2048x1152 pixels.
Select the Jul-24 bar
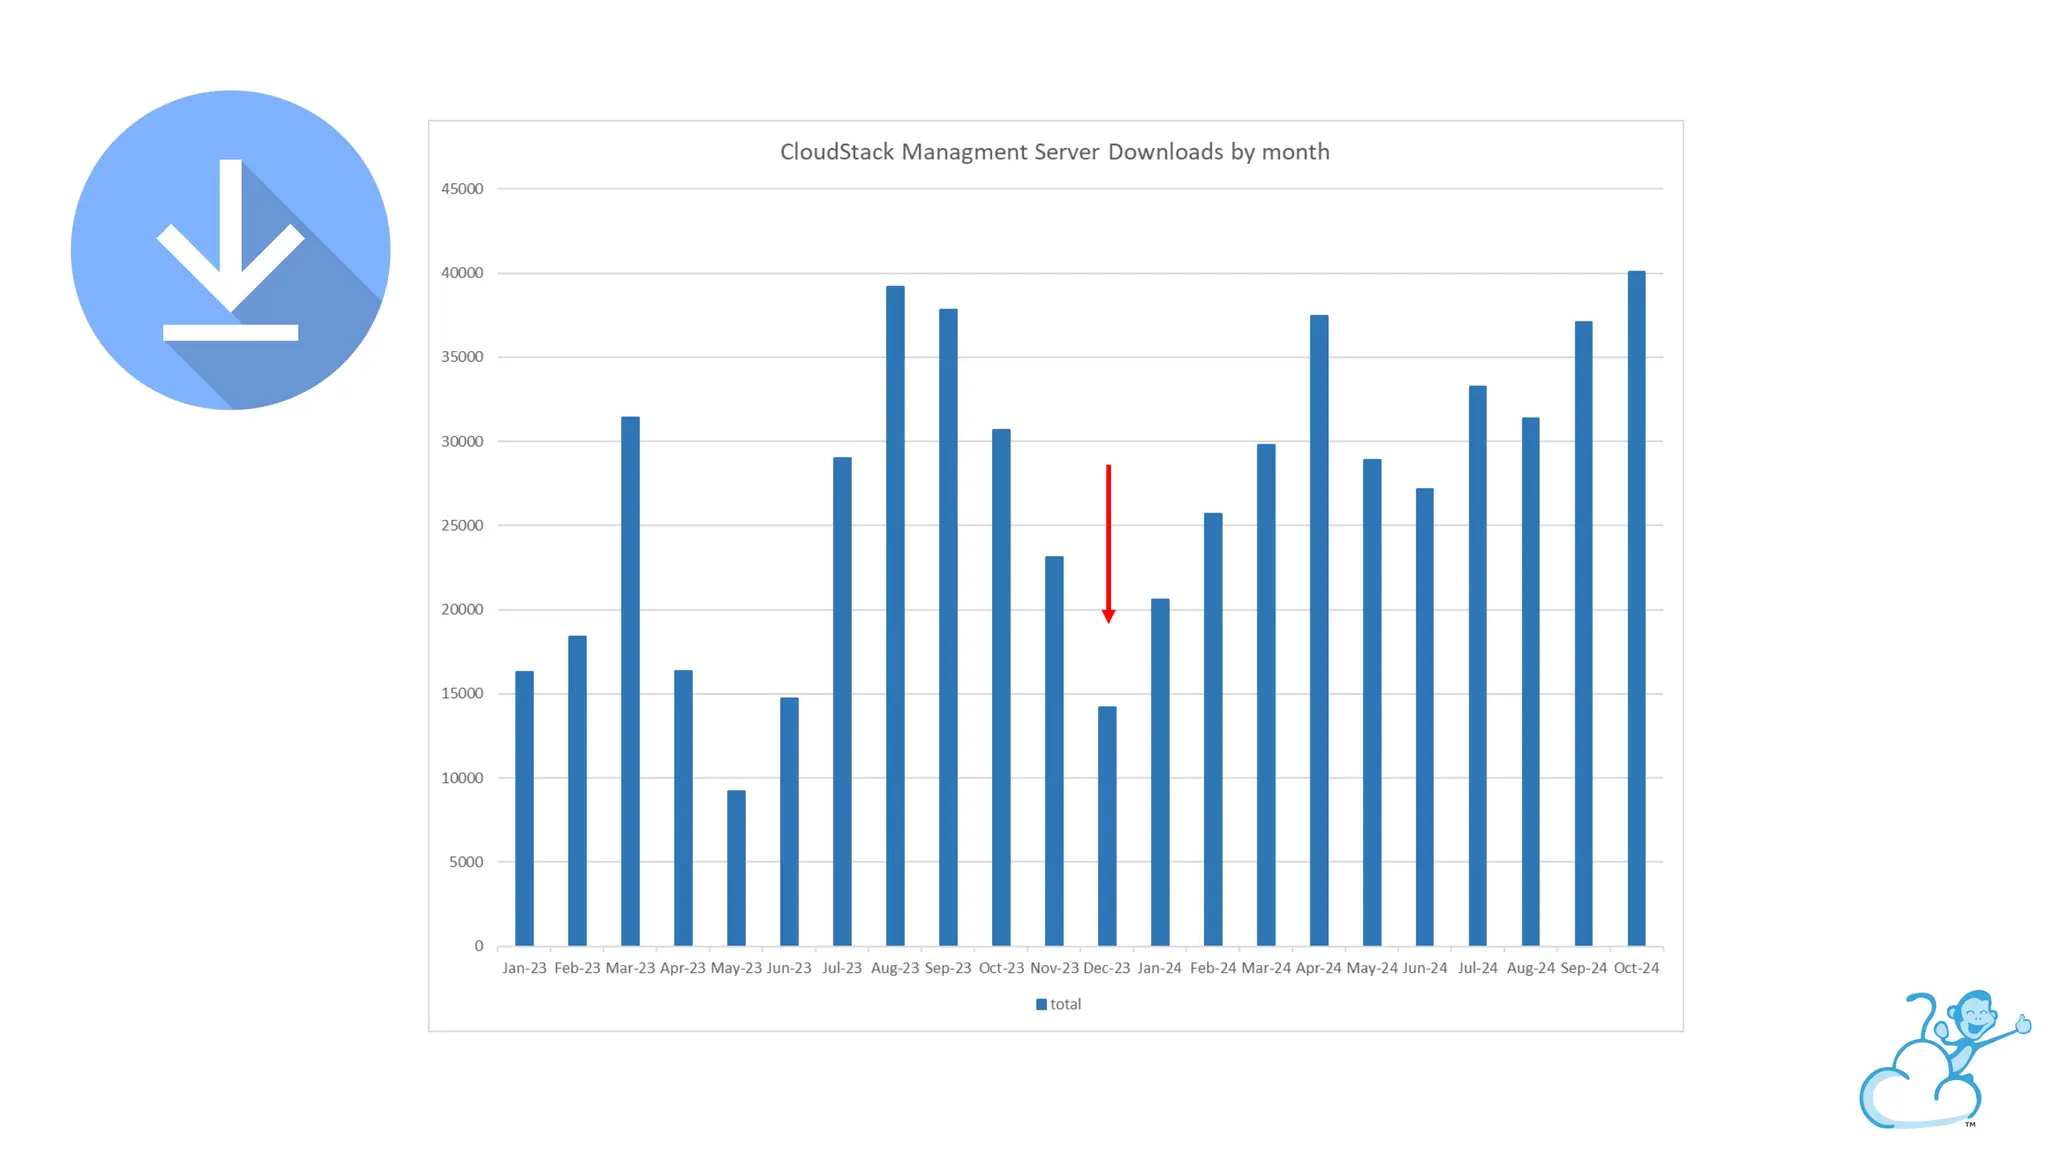coord(1477,665)
